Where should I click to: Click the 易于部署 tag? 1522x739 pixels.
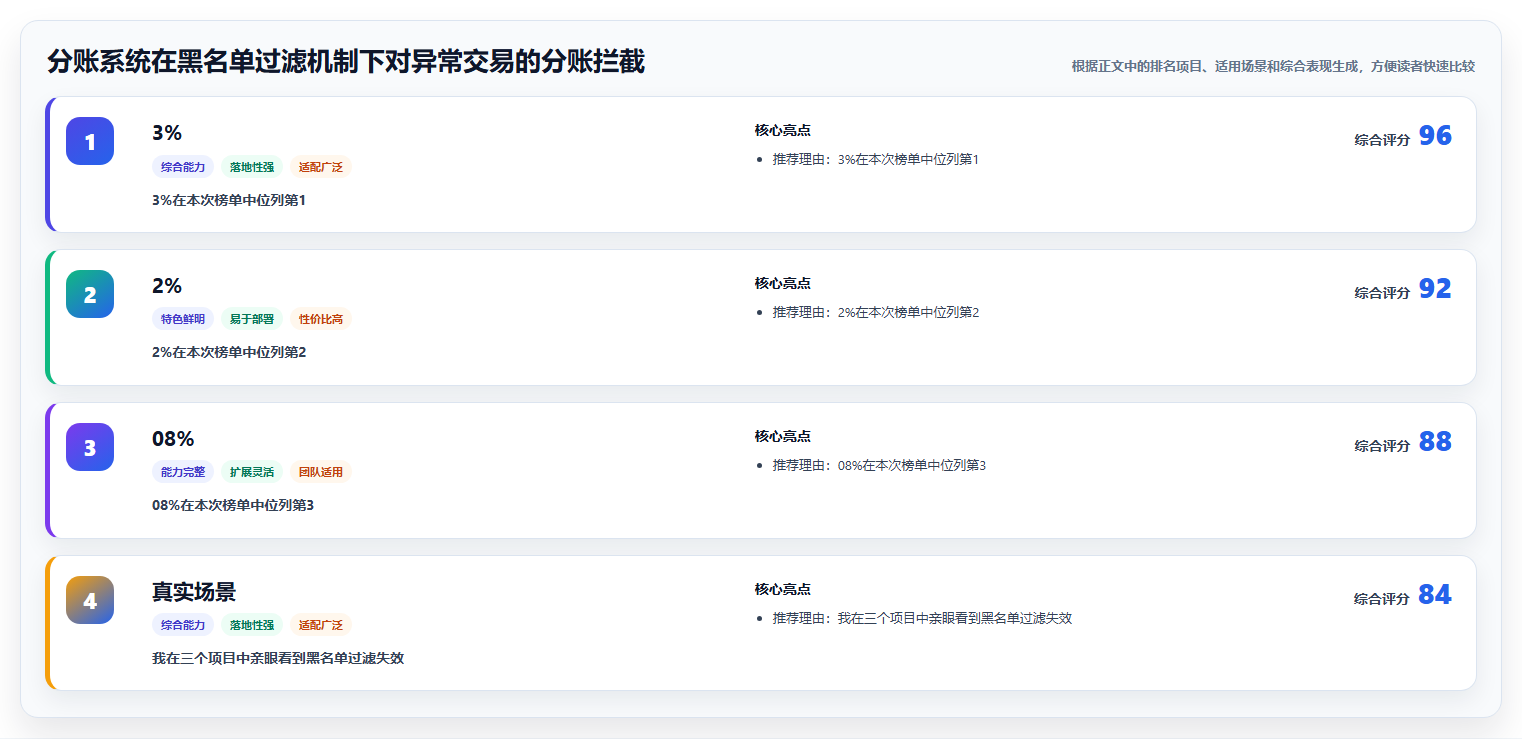pos(252,319)
